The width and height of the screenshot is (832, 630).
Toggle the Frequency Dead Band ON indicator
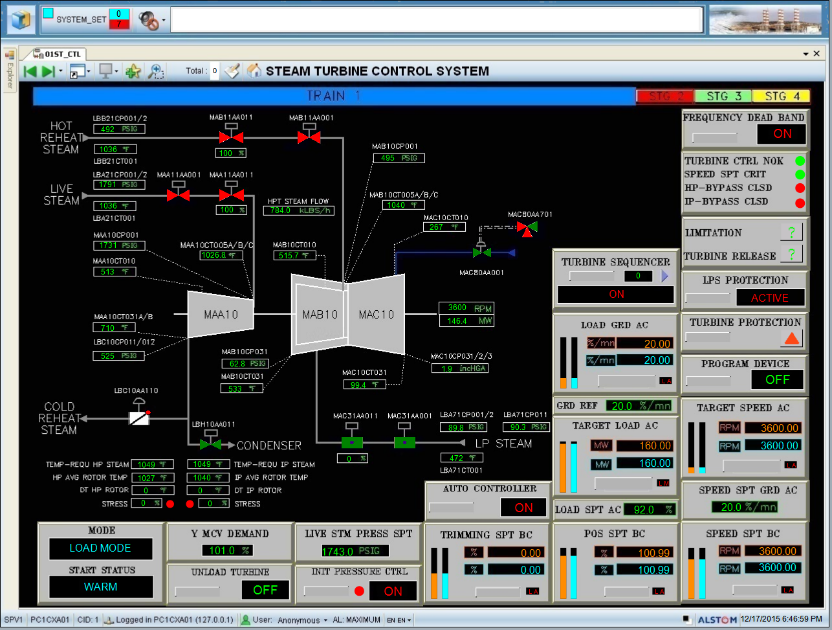coord(781,134)
